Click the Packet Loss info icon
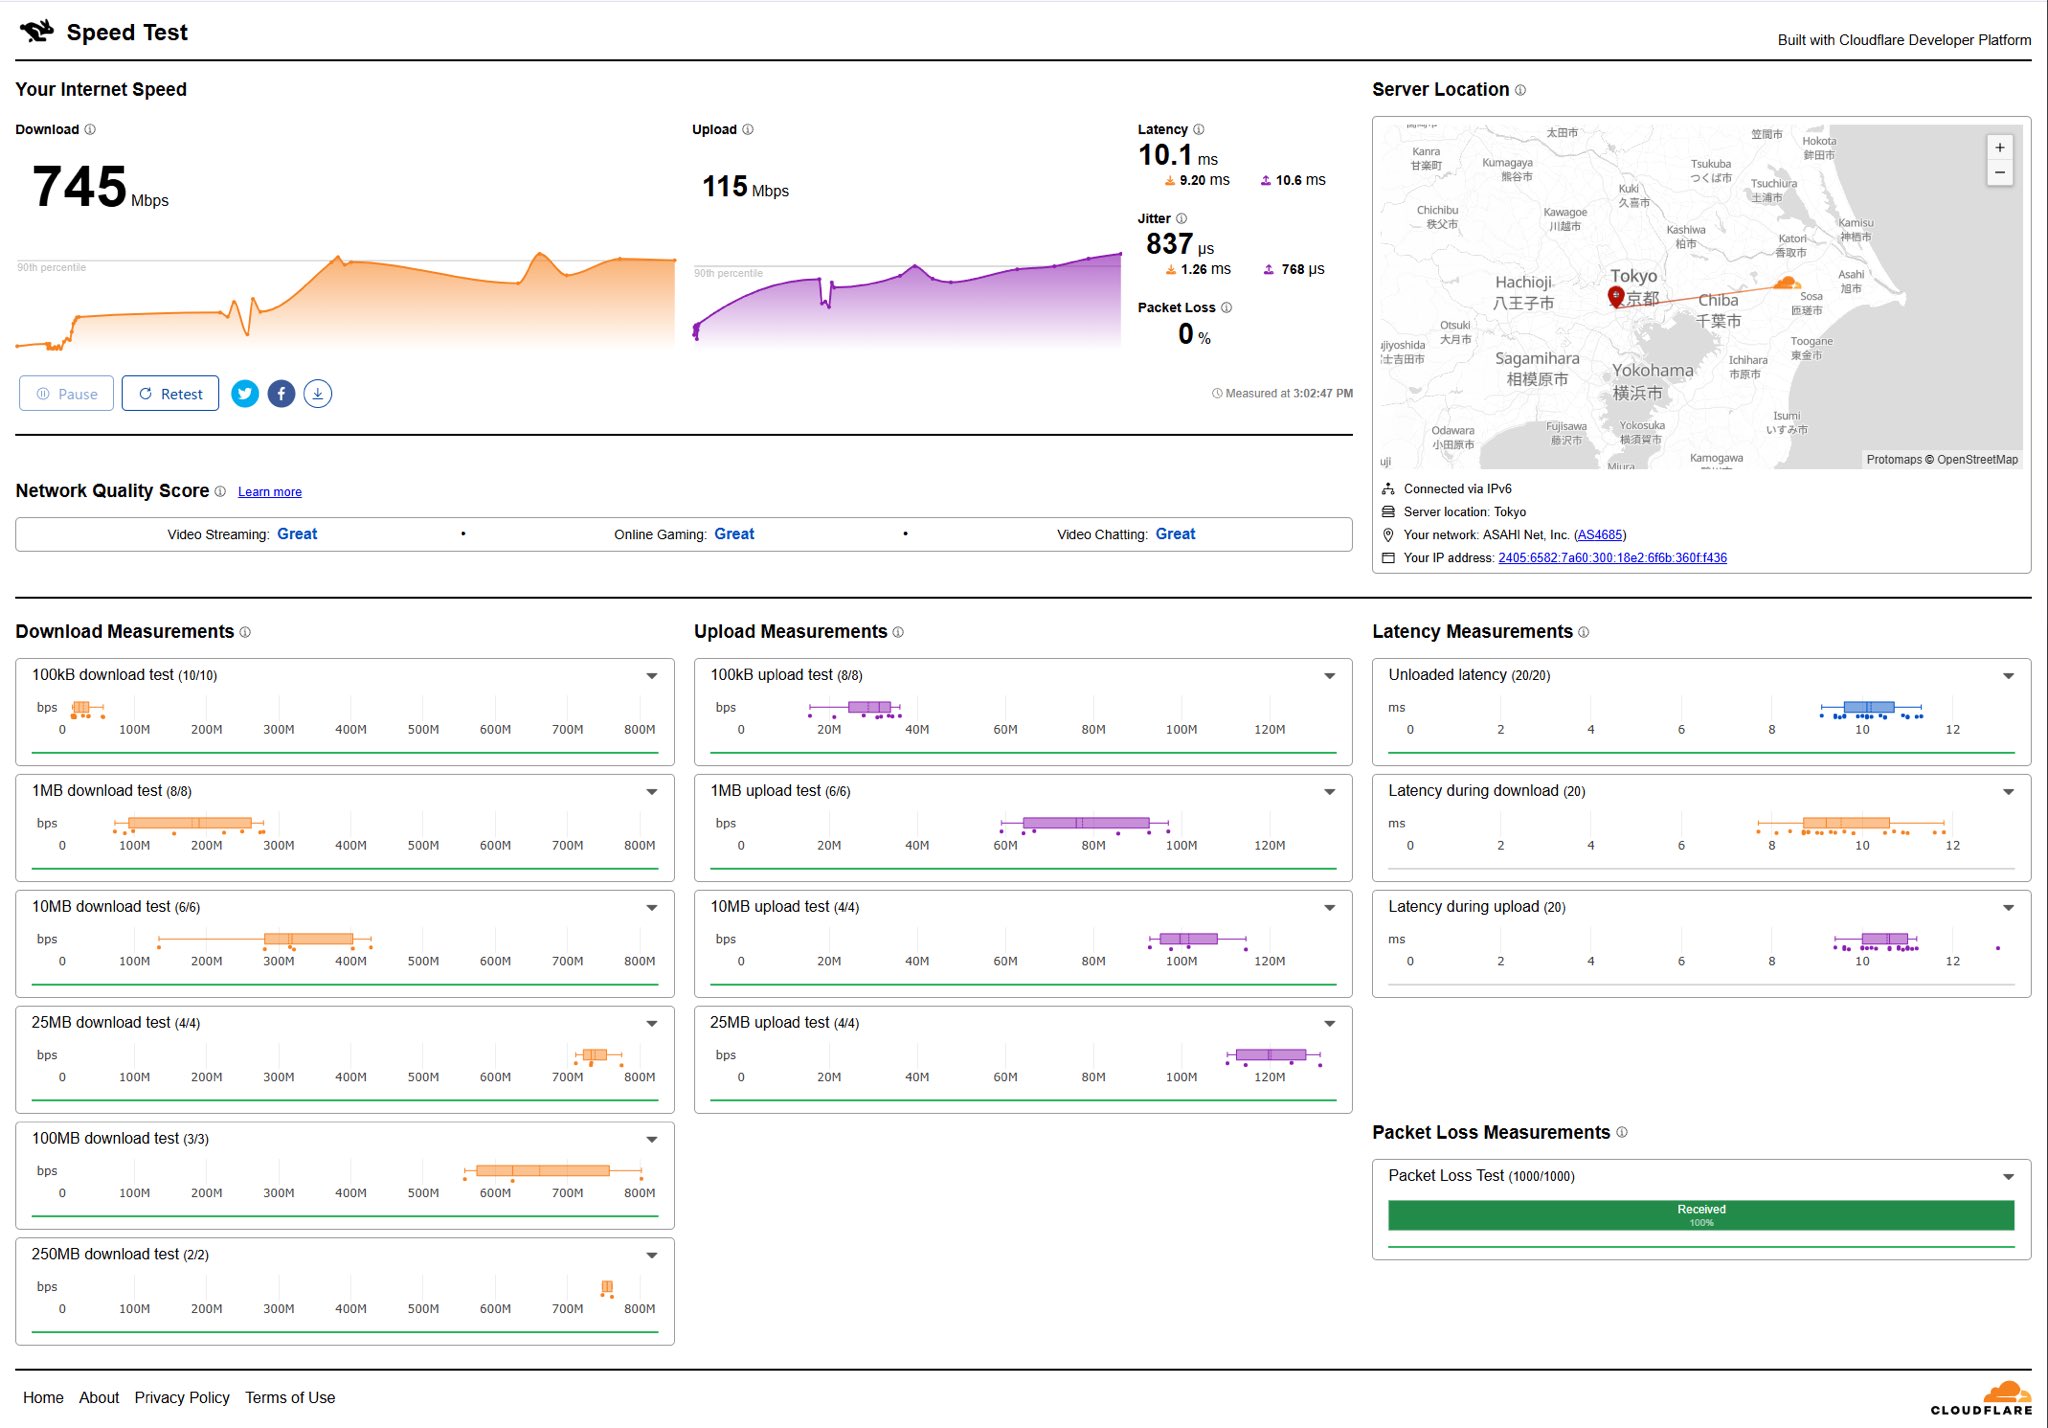This screenshot has width=2048, height=1428. 1227,308
